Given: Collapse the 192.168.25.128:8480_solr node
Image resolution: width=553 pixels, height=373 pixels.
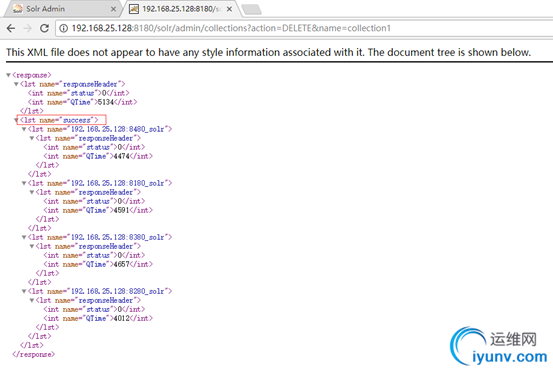Looking at the screenshot, I should point(24,129).
